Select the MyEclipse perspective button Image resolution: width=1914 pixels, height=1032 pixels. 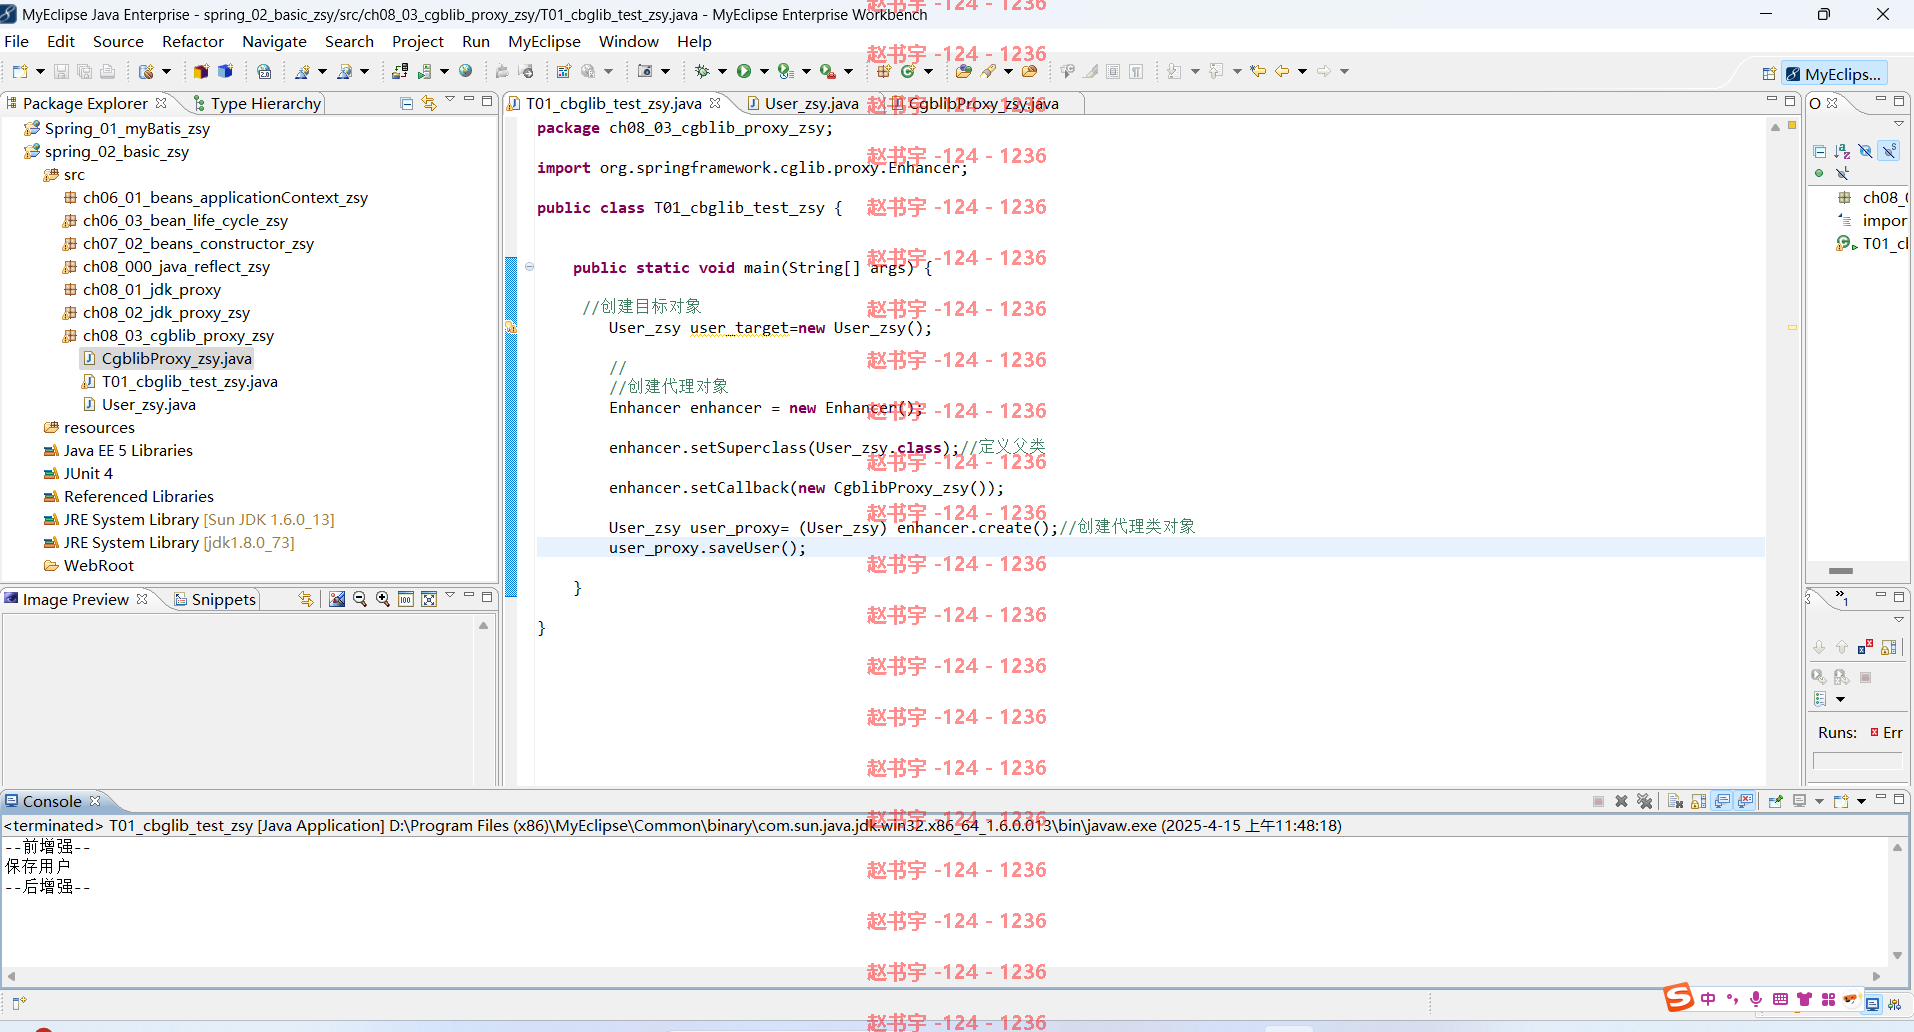click(x=1834, y=74)
